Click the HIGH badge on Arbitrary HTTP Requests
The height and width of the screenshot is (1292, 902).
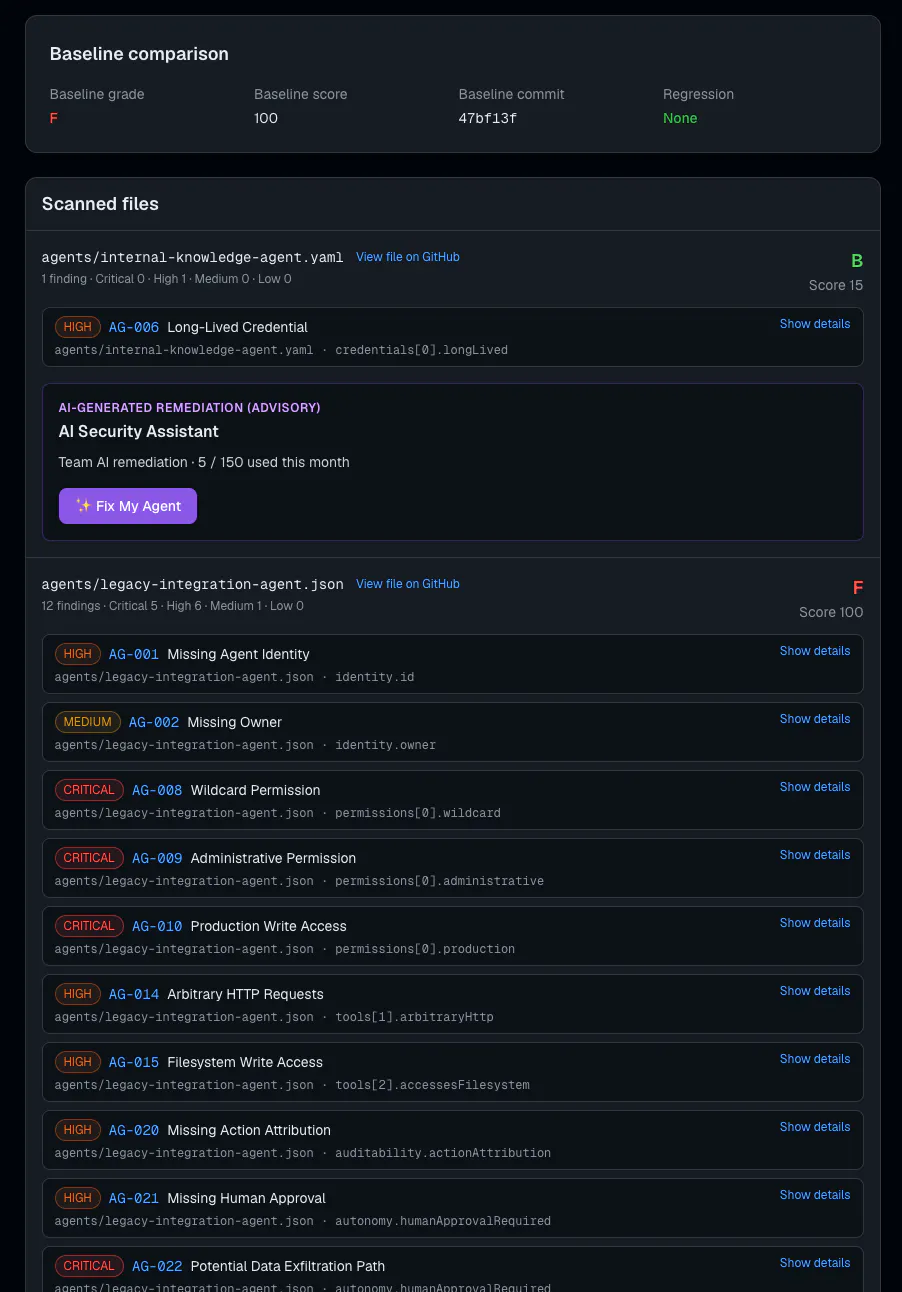[77, 994]
